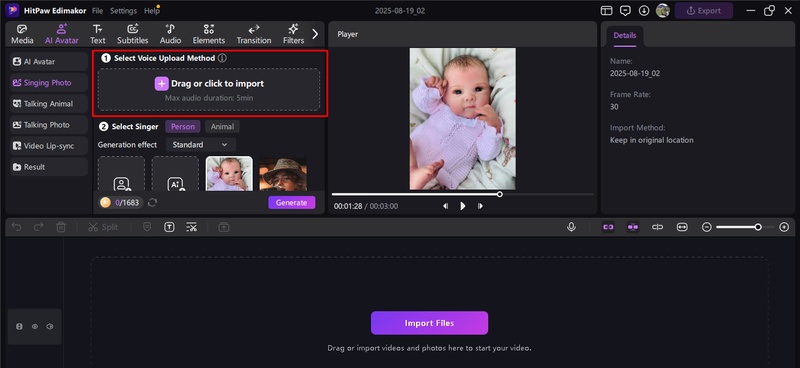Click the timeline zoom slider
The height and width of the screenshot is (368, 800).
pyautogui.click(x=745, y=227)
